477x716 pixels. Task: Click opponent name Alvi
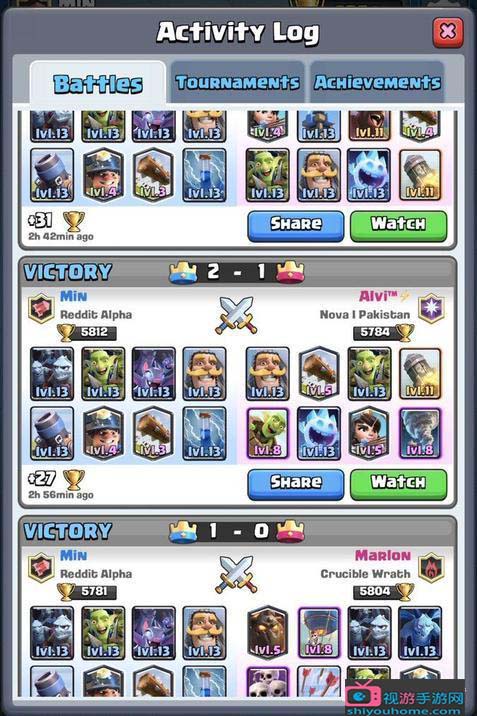(x=378, y=296)
